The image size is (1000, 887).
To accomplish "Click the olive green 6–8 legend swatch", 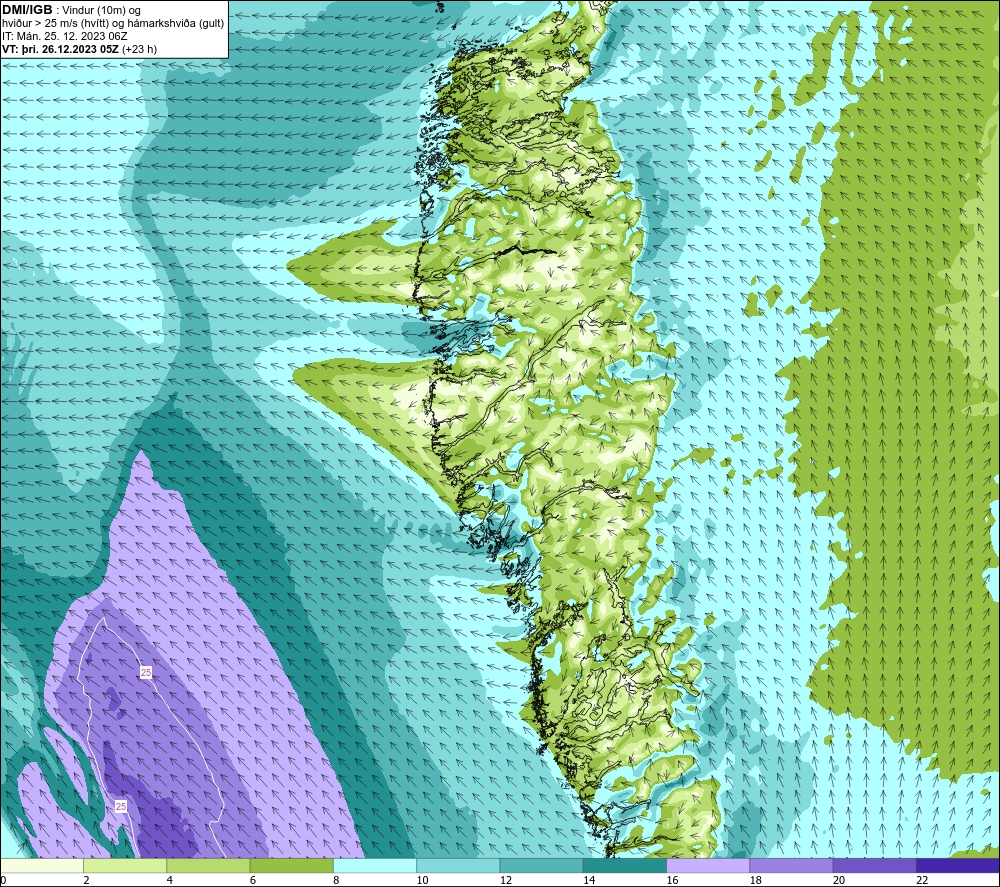I will (291, 866).
